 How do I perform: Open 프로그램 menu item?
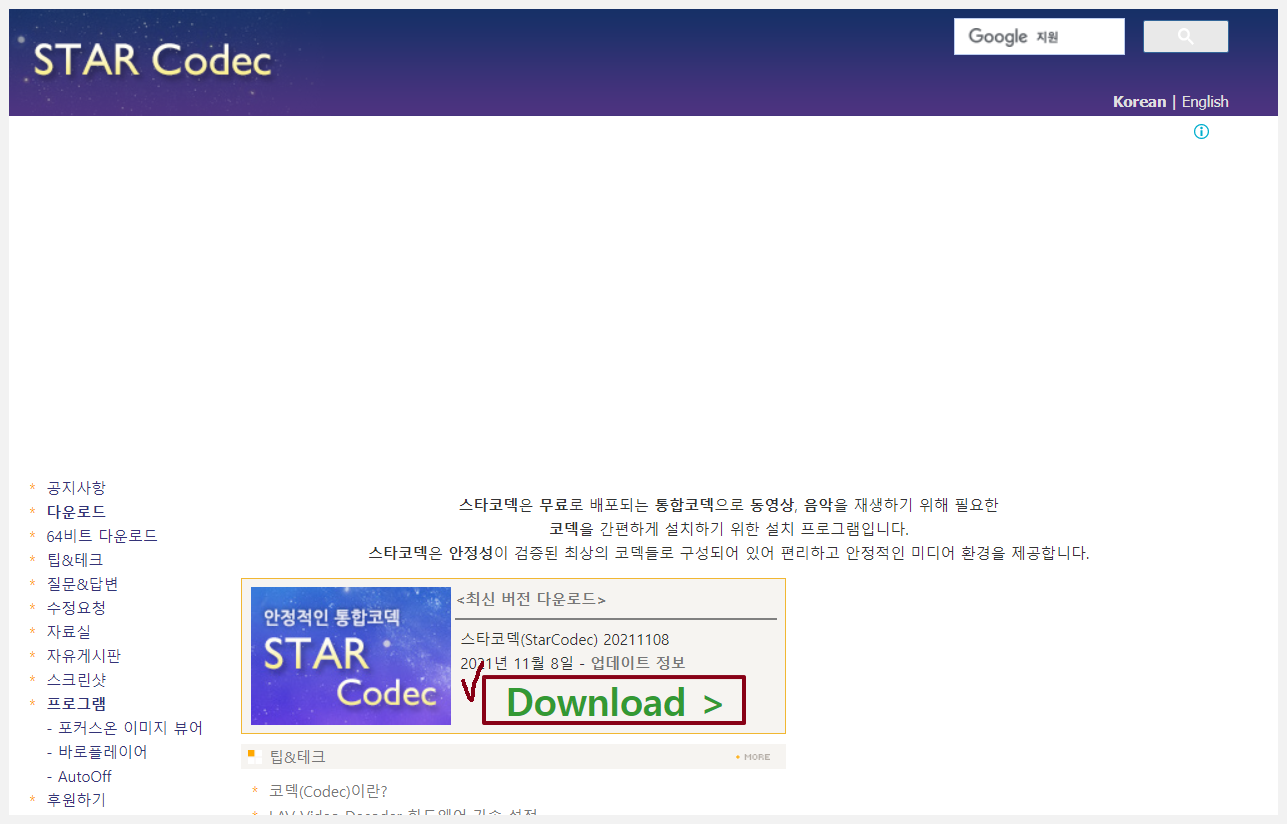point(76,704)
